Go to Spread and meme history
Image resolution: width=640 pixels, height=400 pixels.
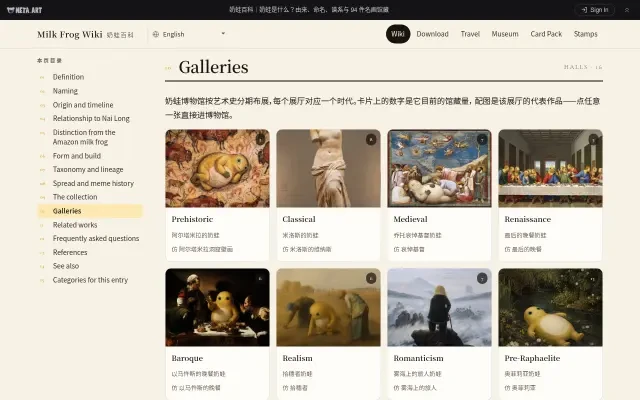[x=93, y=183]
